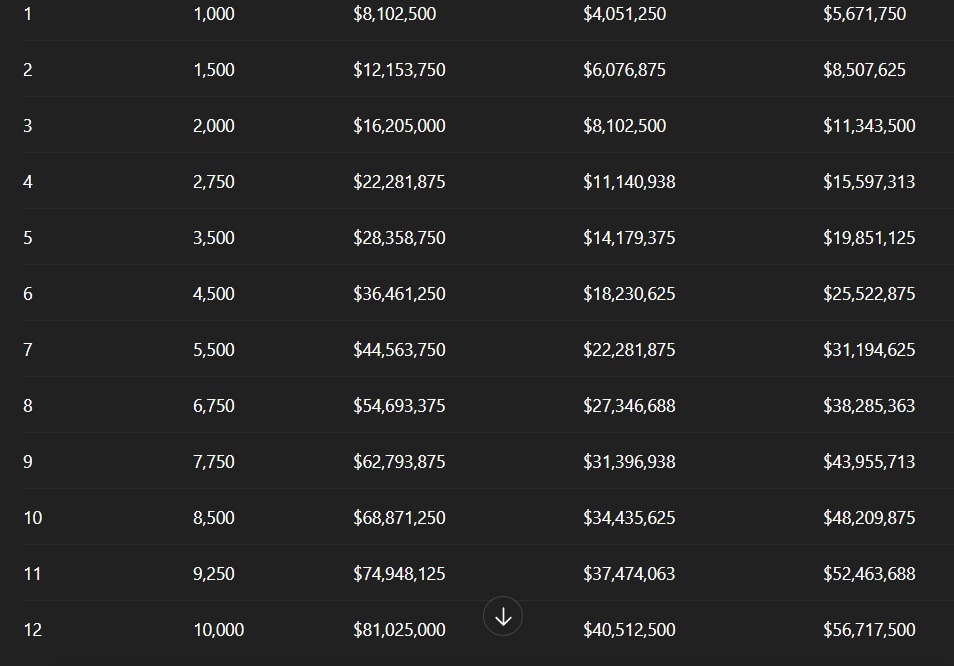Select the $56,717,500 cell
This screenshot has width=954, height=666.
tap(868, 630)
